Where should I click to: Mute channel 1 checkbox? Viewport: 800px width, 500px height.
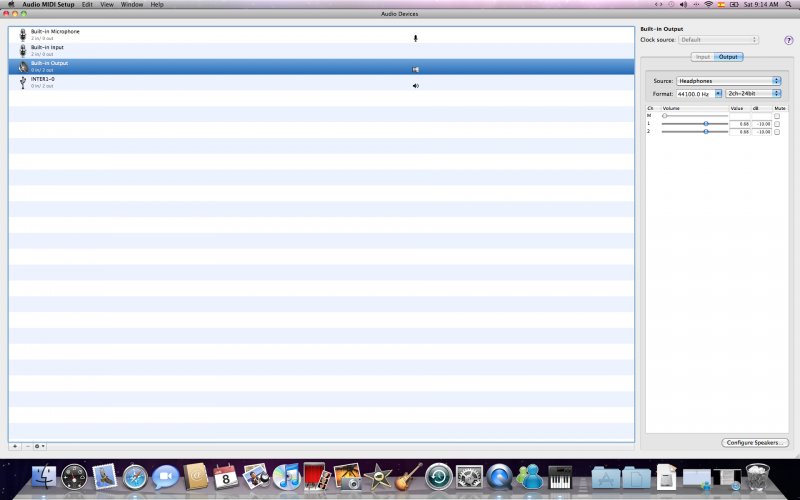point(777,124)
